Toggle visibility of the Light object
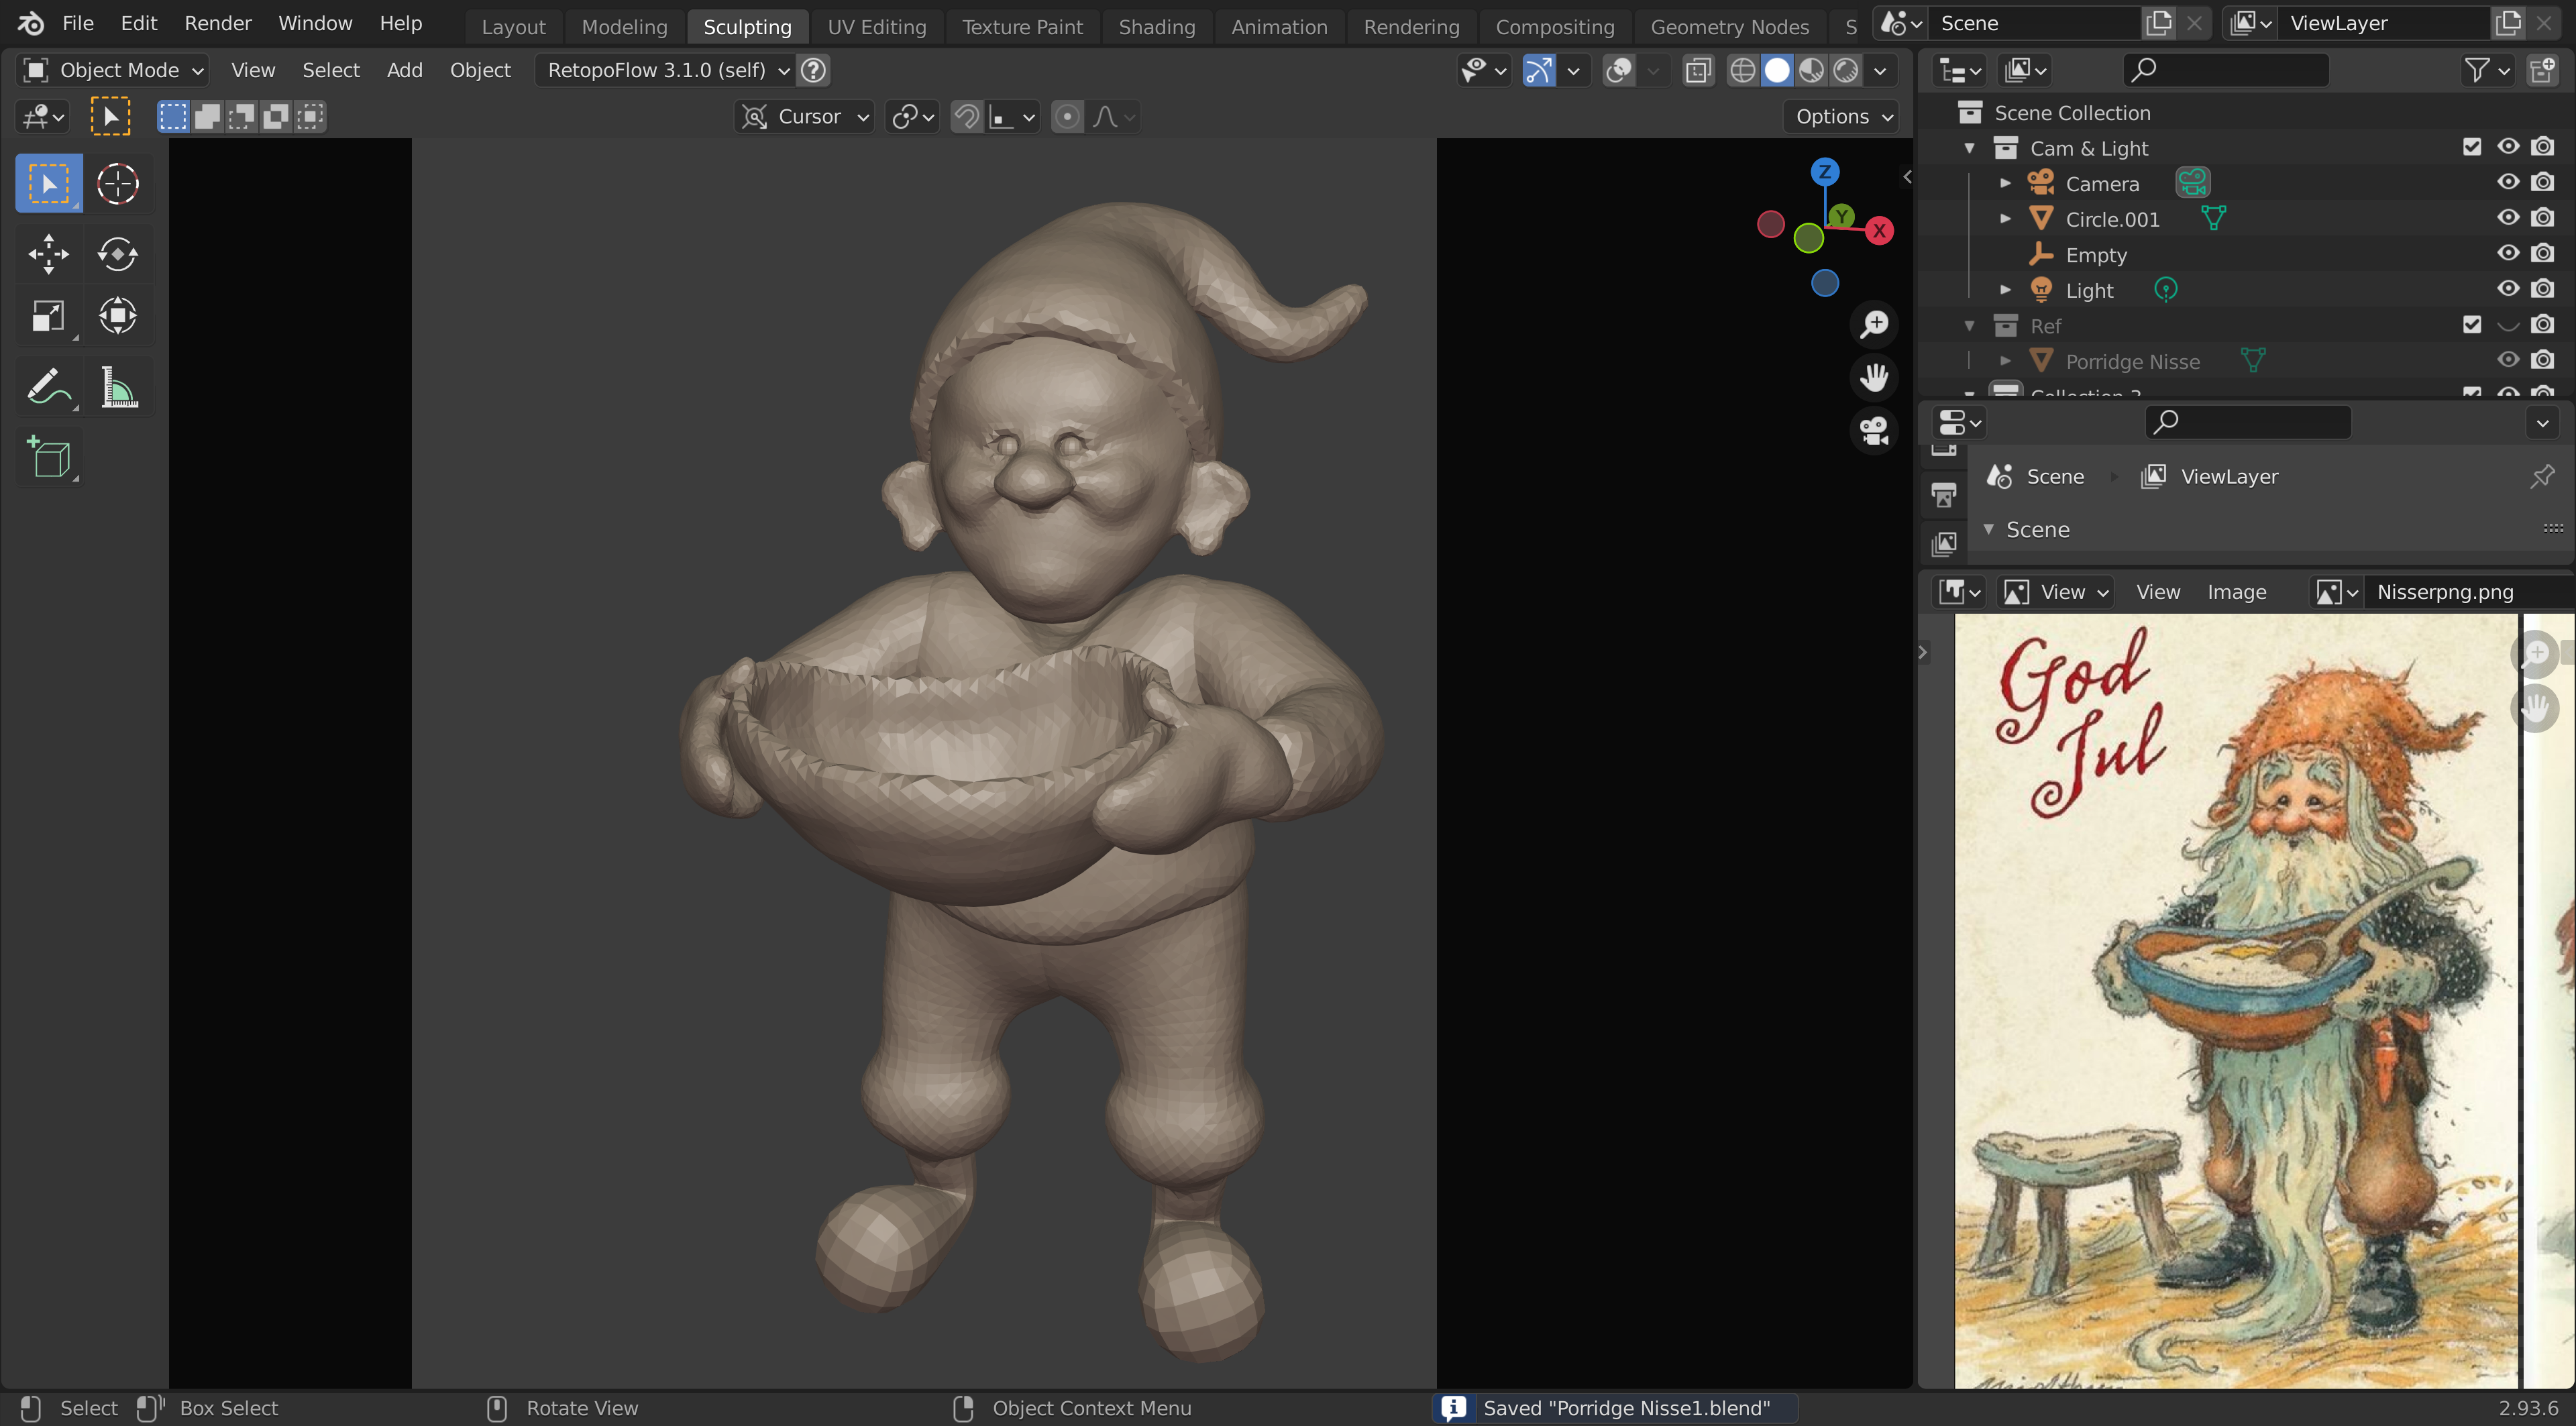 coord(2507,290)
